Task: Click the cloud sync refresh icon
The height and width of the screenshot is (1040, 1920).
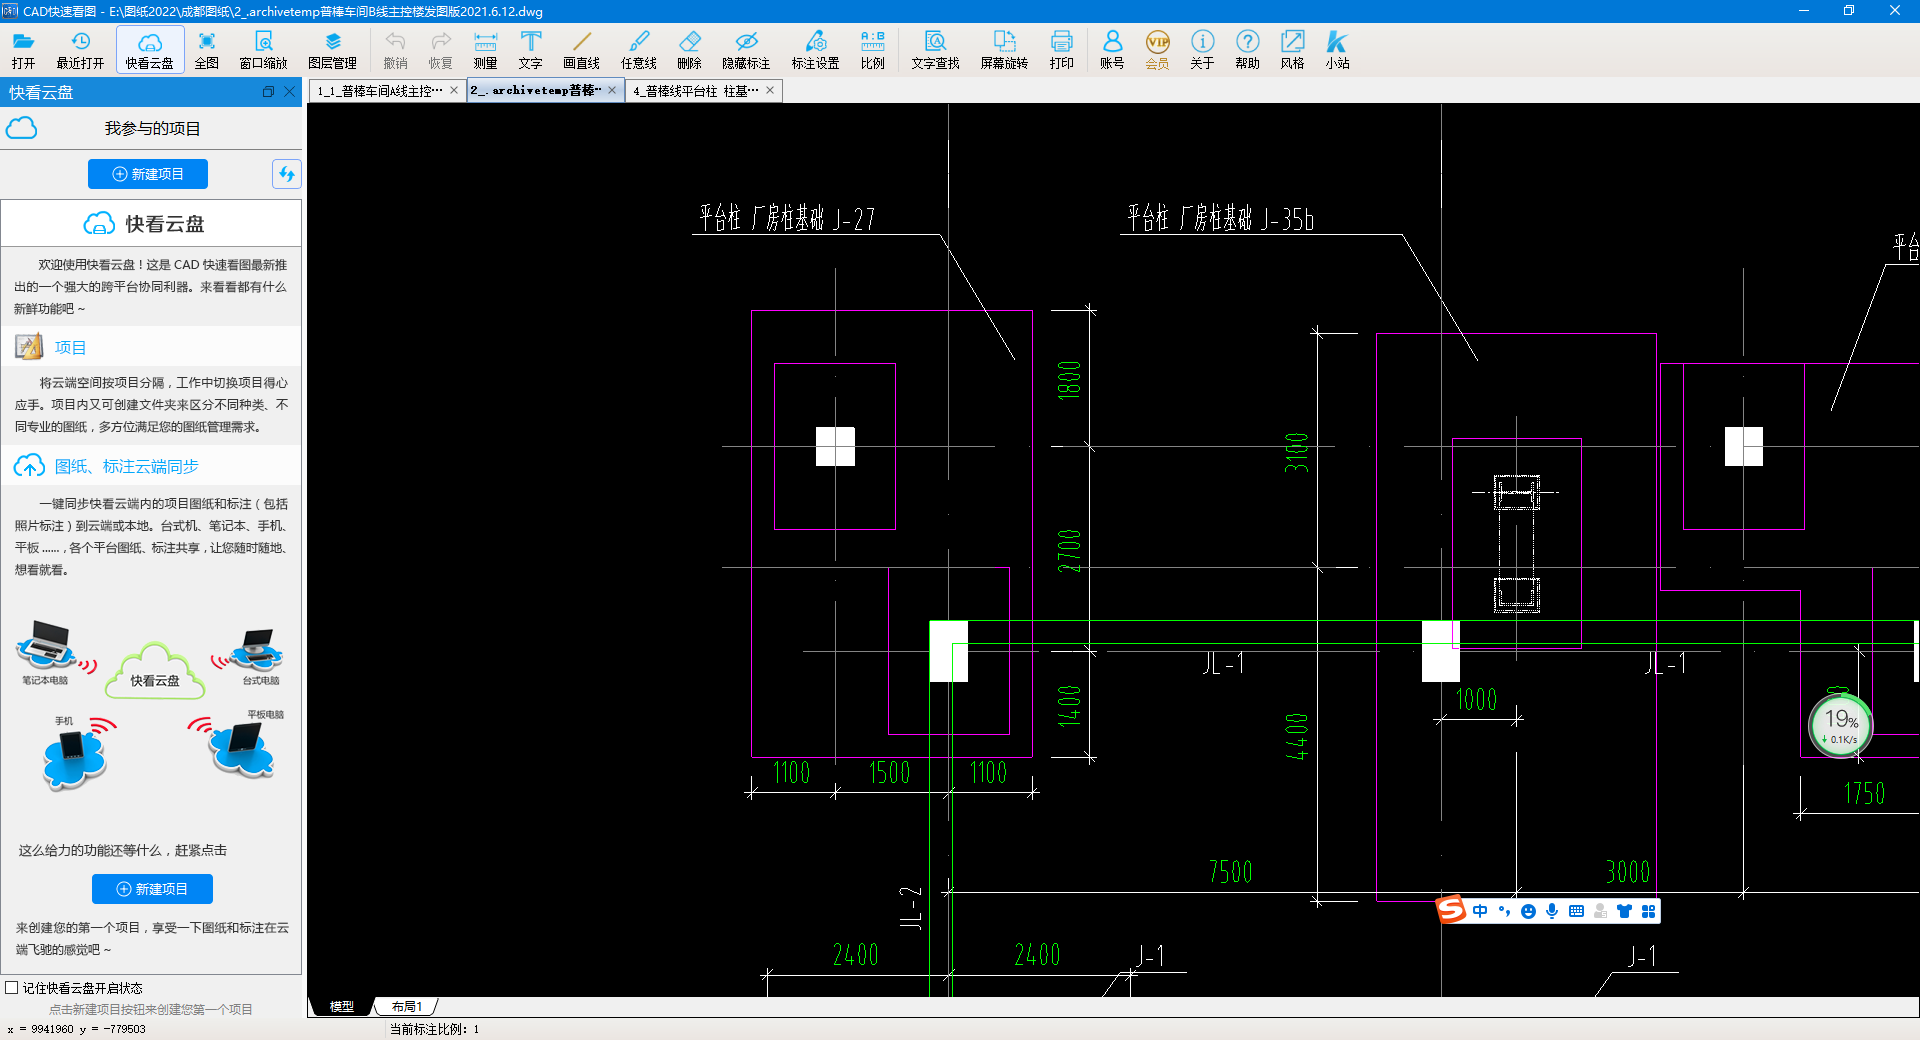Action: [287, 174]
